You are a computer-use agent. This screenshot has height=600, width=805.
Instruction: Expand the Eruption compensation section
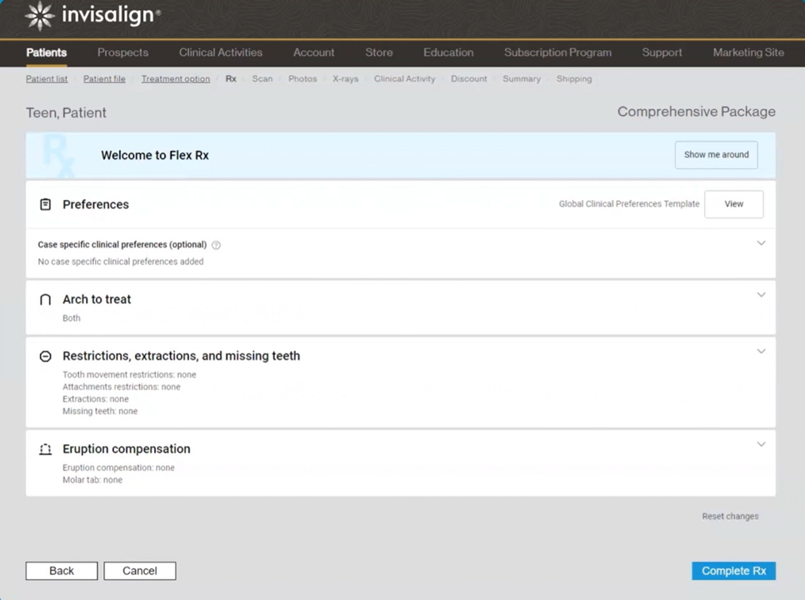[761, 444]
